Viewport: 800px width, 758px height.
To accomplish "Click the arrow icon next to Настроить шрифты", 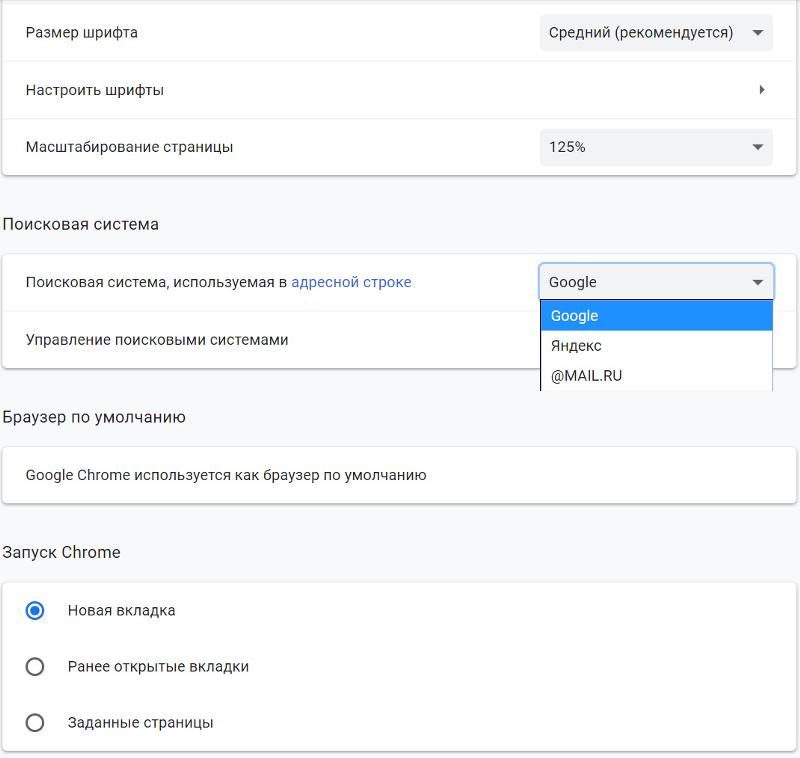I will pyautogui.click(x=762, y=90).
